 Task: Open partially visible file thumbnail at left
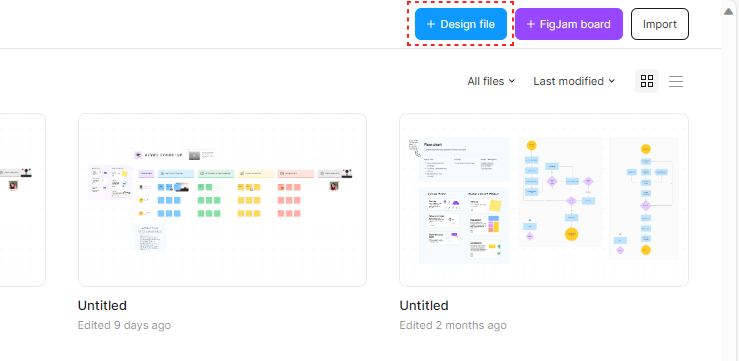(x=23, y=200)
